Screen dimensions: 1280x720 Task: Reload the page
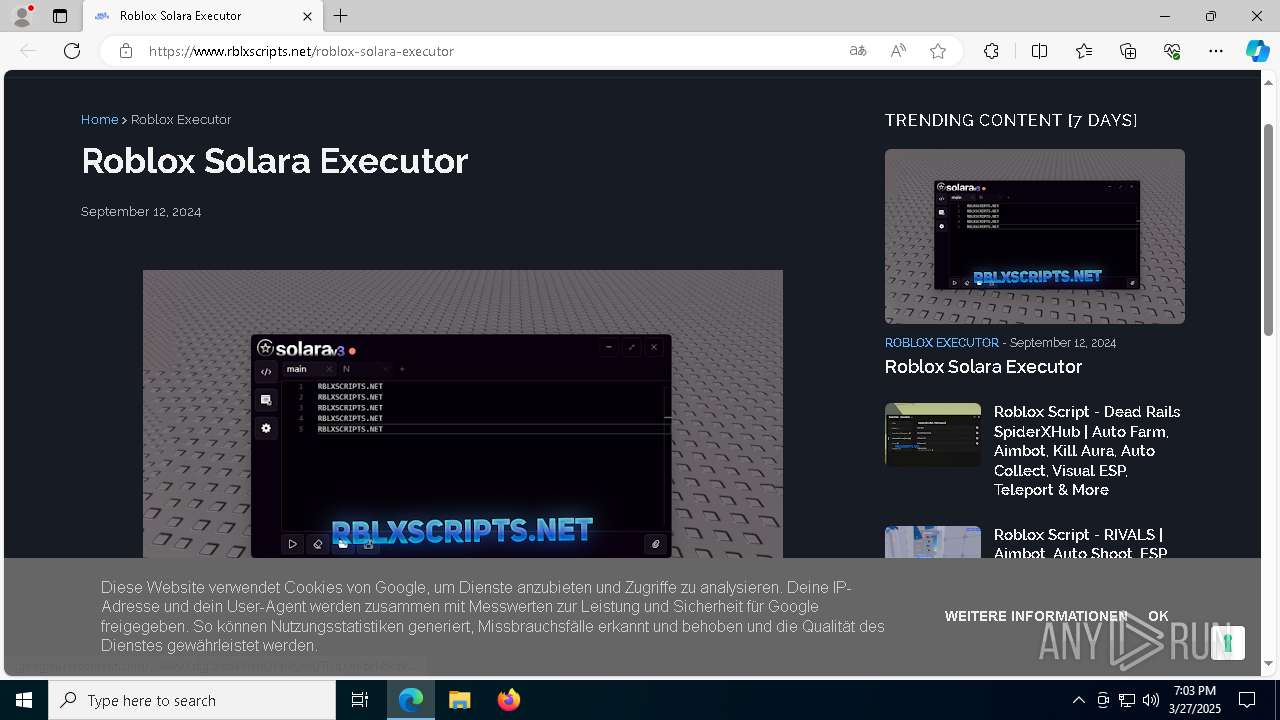point(72,51)
